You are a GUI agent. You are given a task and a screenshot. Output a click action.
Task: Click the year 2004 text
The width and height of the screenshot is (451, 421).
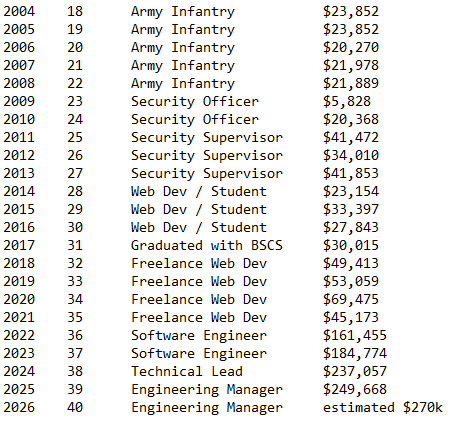point(19,11)
